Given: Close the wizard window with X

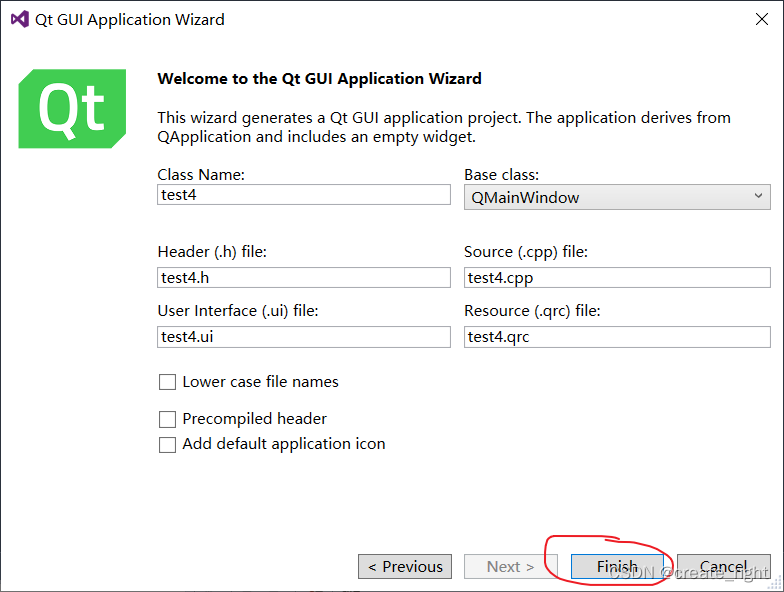Looking at the screenshot, I should [762, 19].
